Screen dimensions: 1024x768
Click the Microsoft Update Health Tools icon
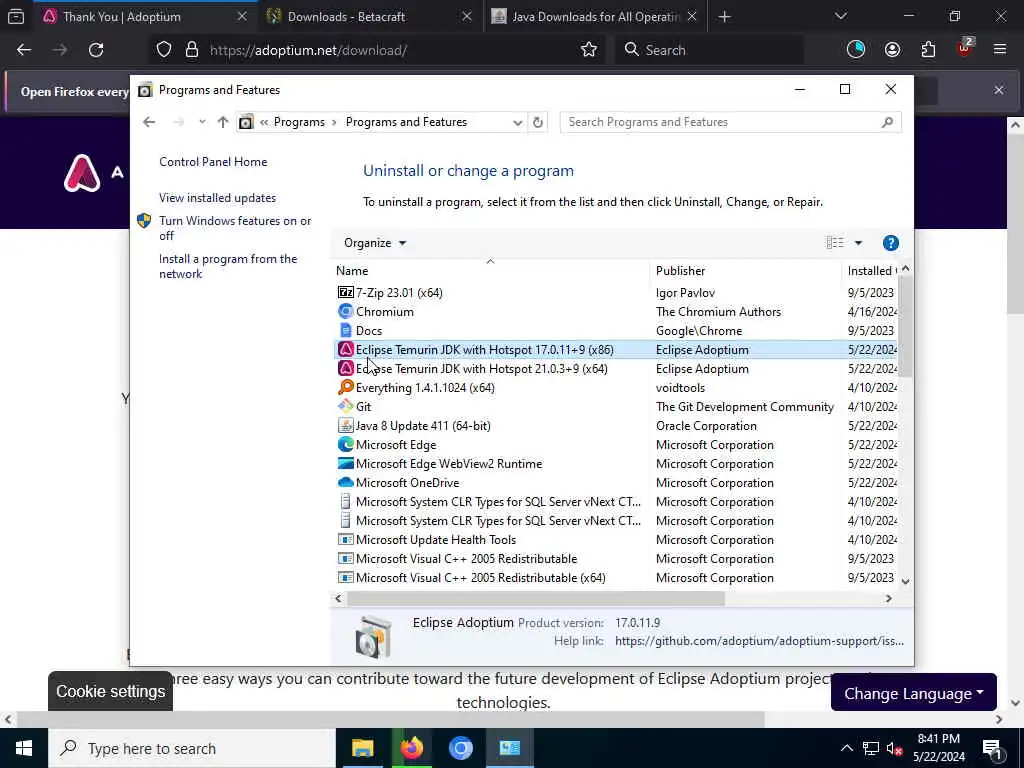click(345, 539)
